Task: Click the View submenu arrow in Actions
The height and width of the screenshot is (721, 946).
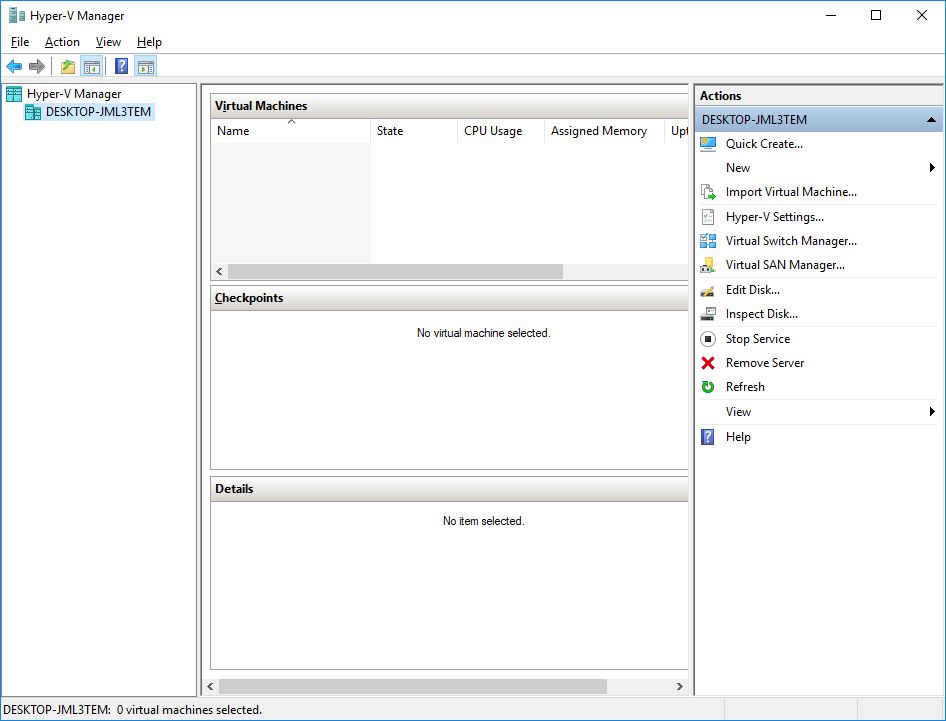Action: point(932,411)
